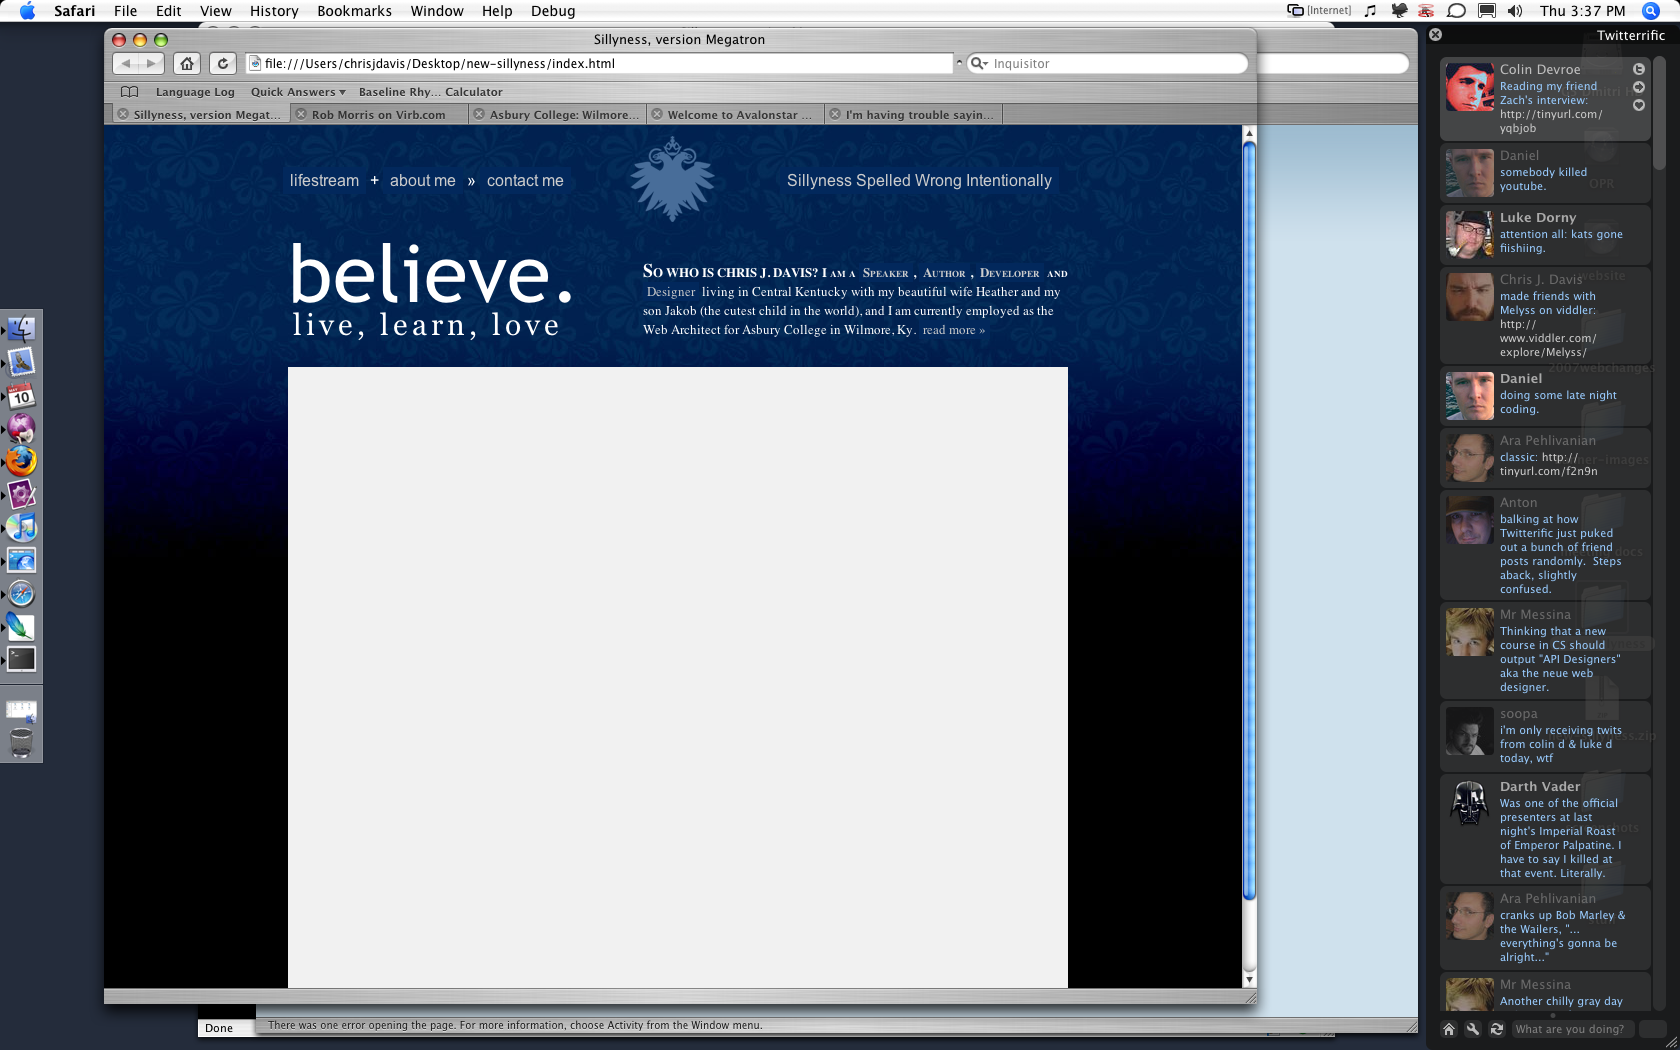Viewport: 1680px width, 1050px height.
Task: Open Spotlight search in menu bar
Action: point(1651,11)
